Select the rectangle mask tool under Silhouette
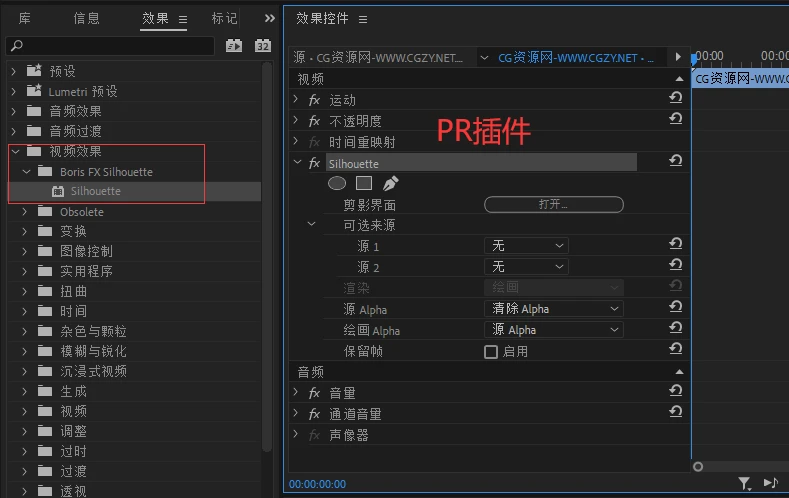This screenshot has height=498, width=789. point(364,183)
